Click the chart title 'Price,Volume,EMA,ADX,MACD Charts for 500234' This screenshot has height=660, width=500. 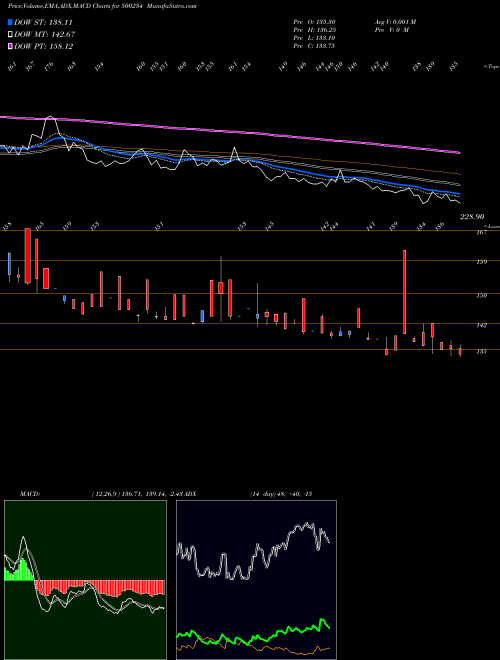[x=76, y=6]
